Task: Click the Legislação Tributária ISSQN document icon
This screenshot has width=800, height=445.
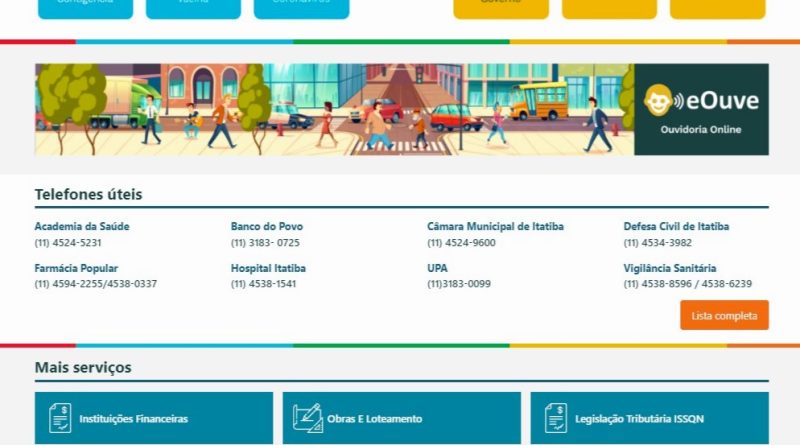Action: (555, 418)
